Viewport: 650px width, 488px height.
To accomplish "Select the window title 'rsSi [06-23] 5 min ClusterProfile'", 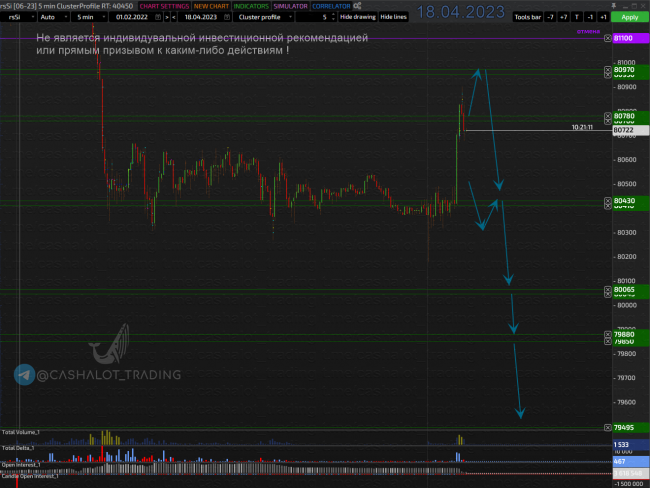I will [x=51, y=6].
